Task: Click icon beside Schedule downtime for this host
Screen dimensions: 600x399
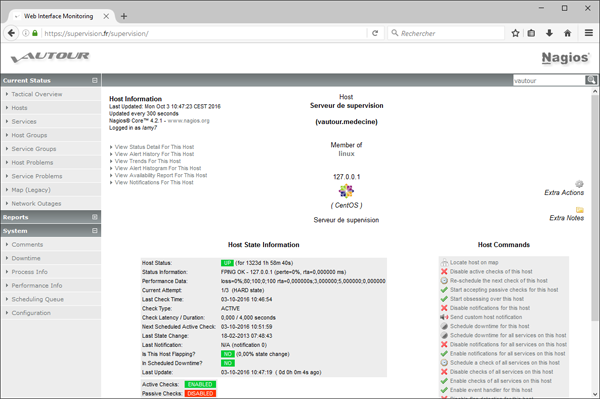Action: point(444,326)
